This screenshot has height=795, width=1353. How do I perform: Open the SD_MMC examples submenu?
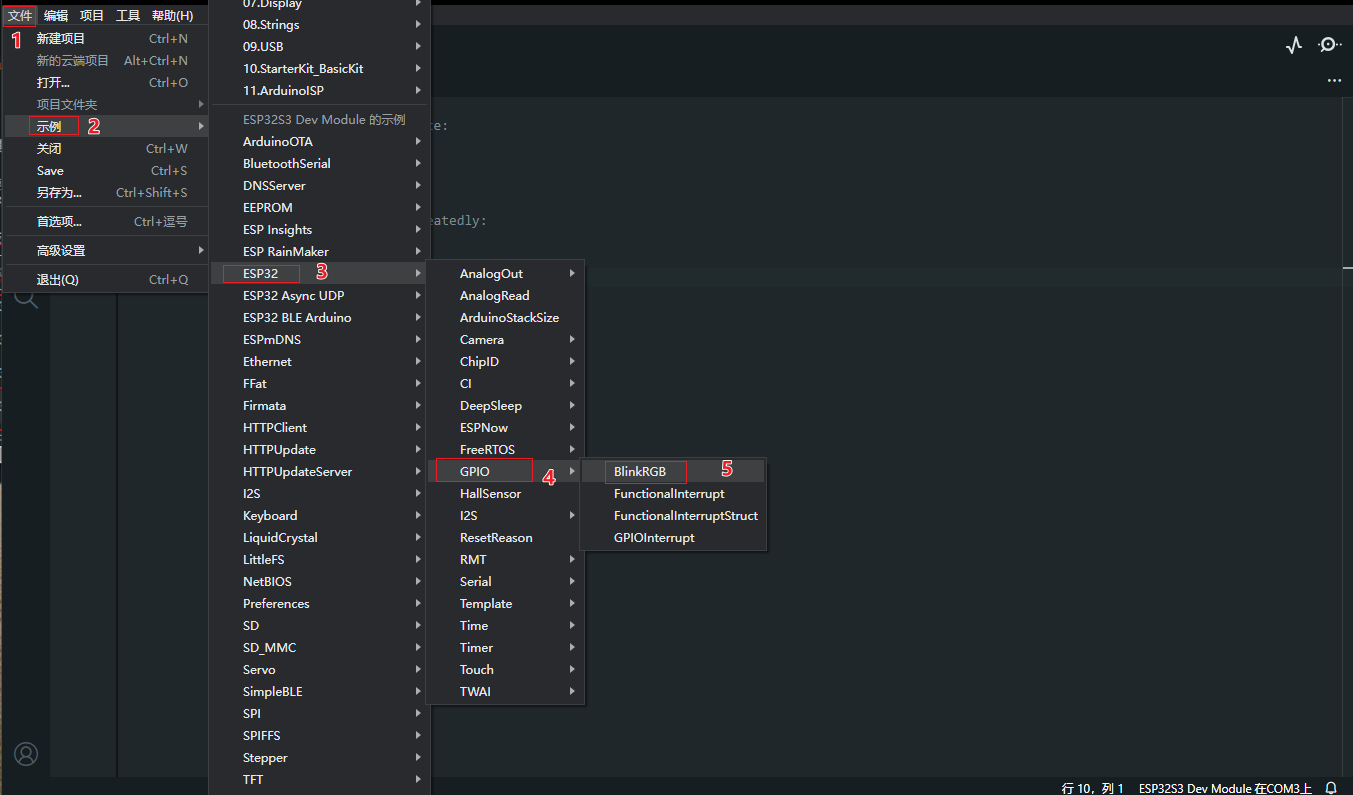pos(319,648)
